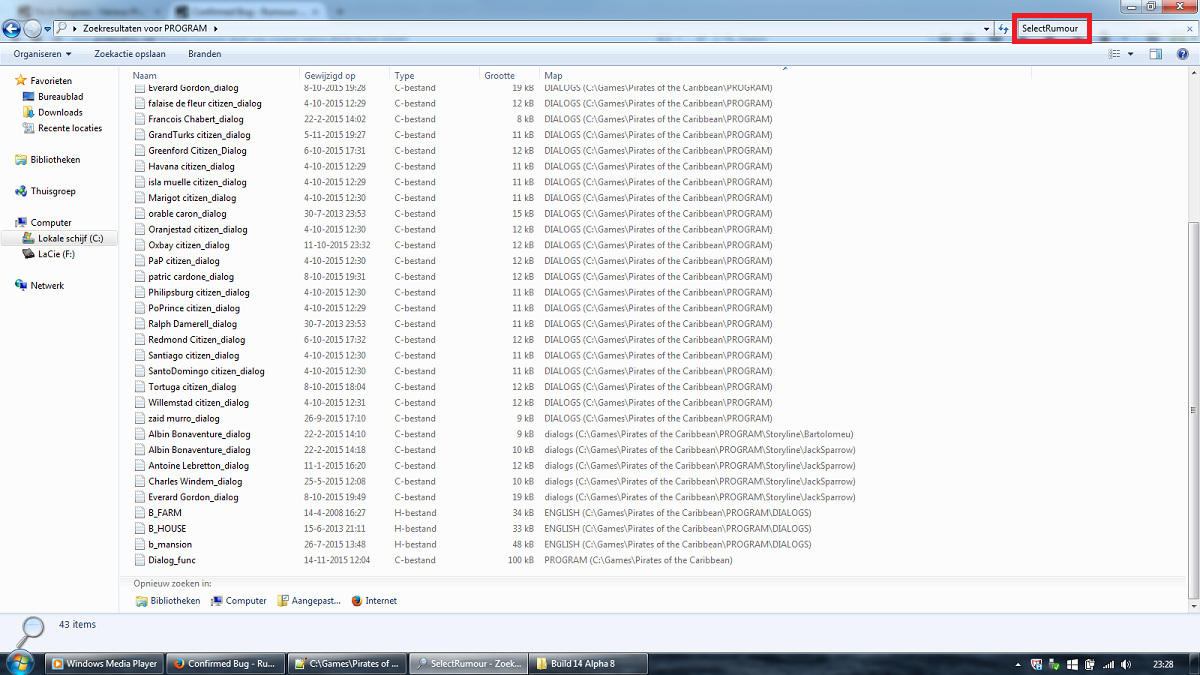
Task: Select the B_FARM header file icon
Action: tap(140, 513)
